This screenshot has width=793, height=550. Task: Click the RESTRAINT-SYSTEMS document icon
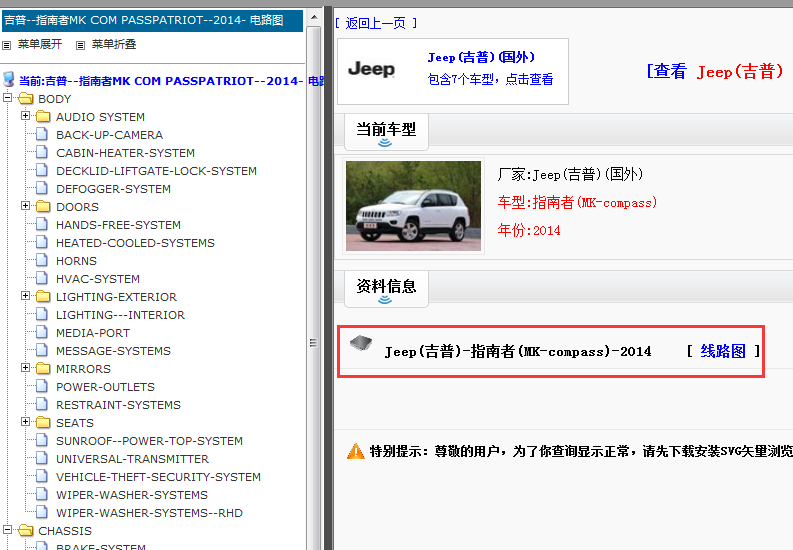pyautogui.click(x=42, y=404)
